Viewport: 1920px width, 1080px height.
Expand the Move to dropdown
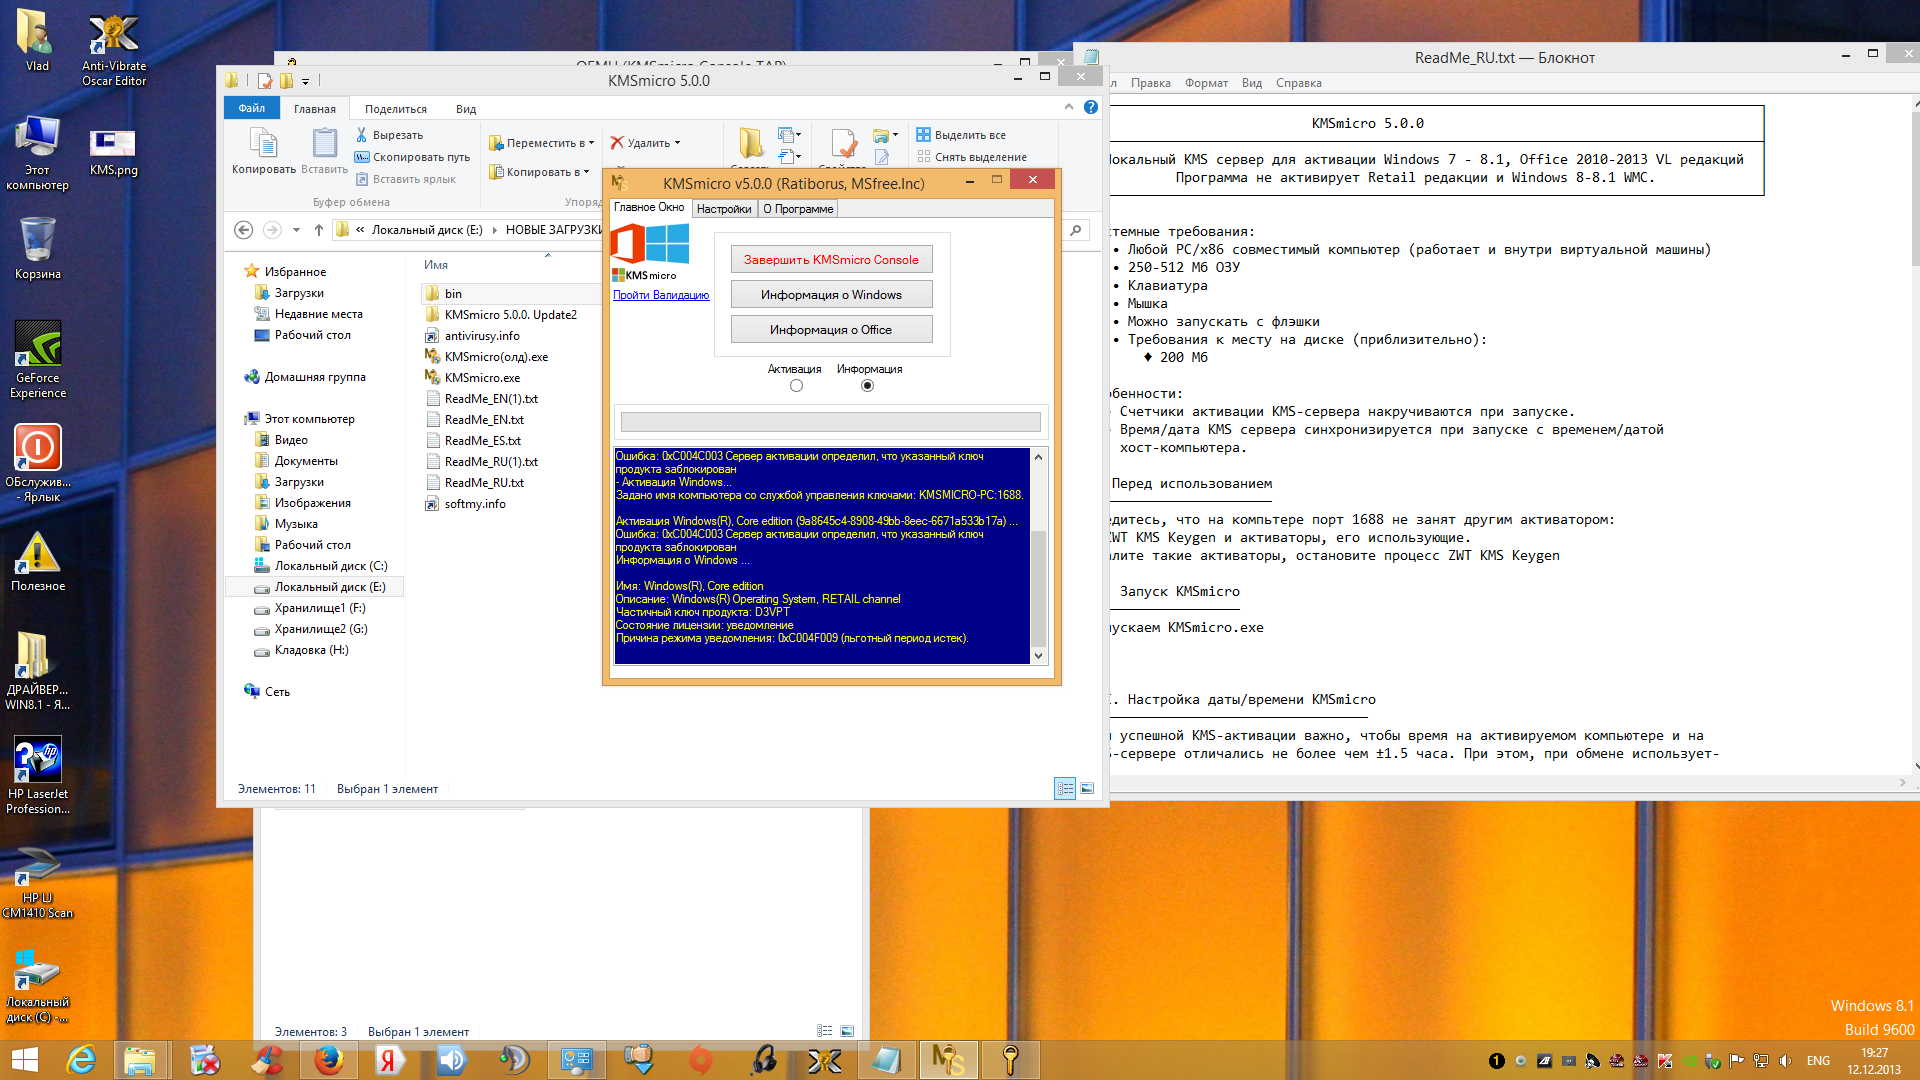click(591, 143)
